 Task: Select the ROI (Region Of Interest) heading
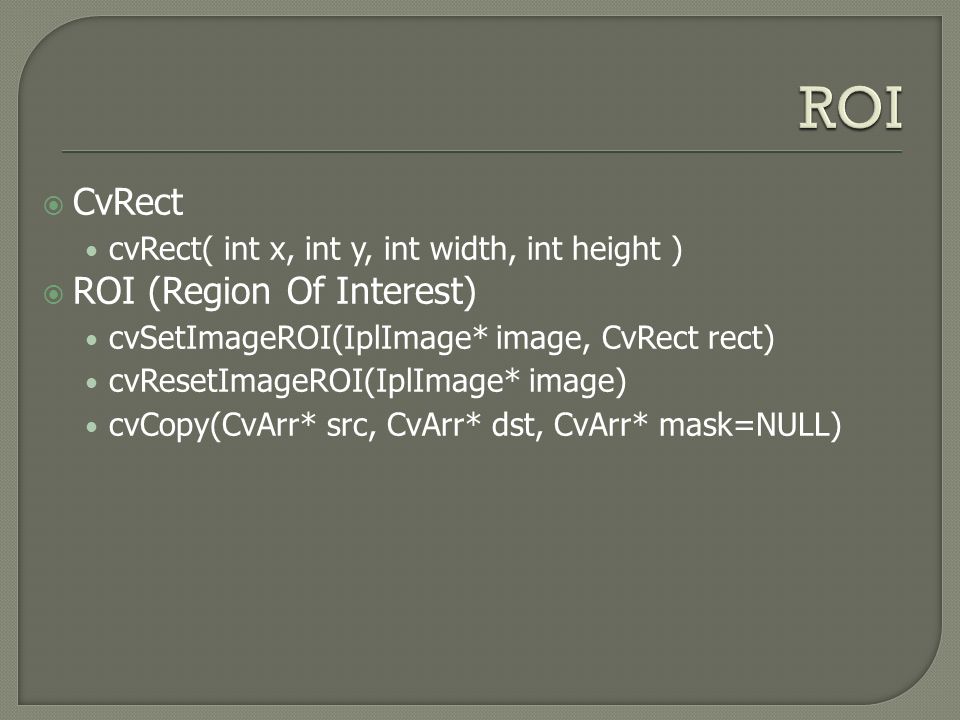274,291
